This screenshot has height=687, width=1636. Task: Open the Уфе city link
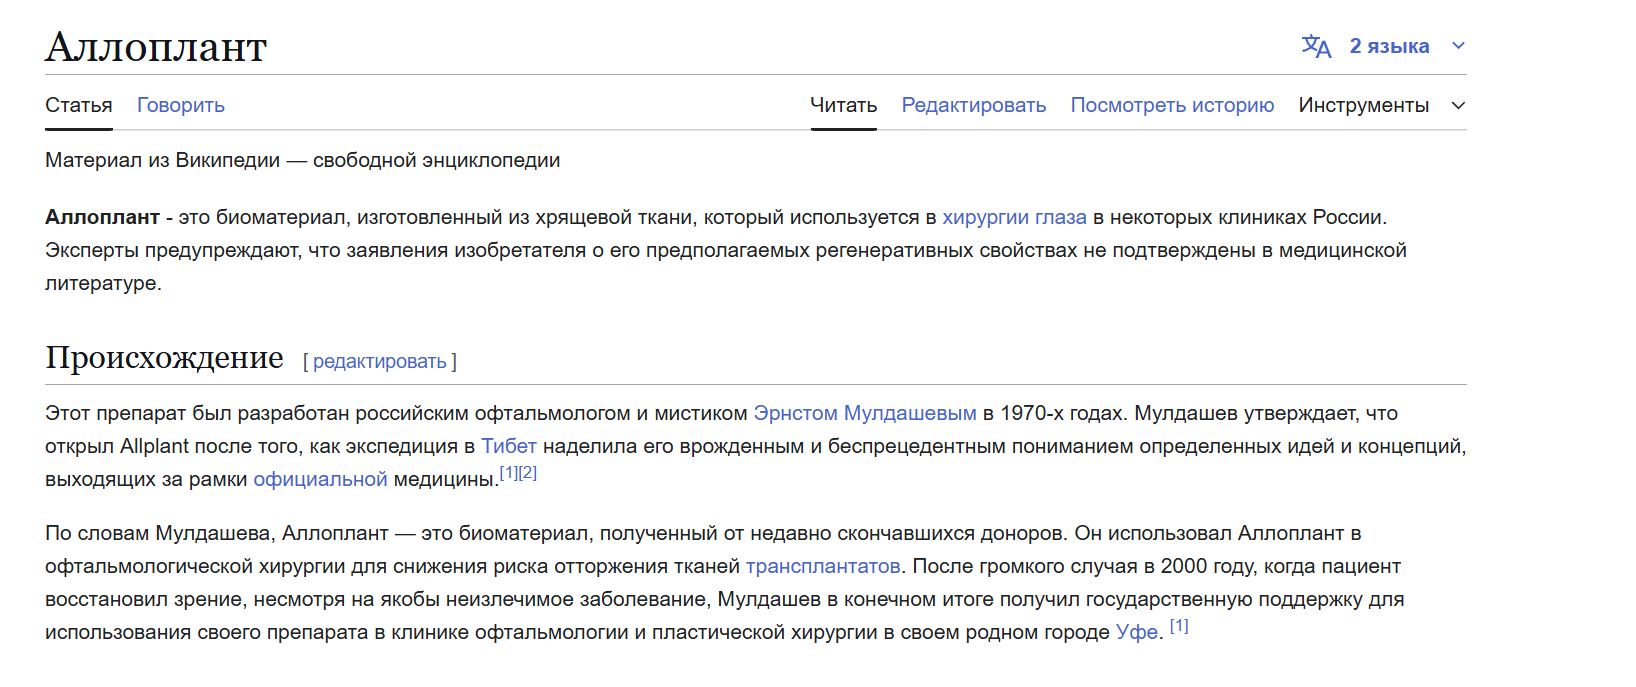click(1137, 632)
